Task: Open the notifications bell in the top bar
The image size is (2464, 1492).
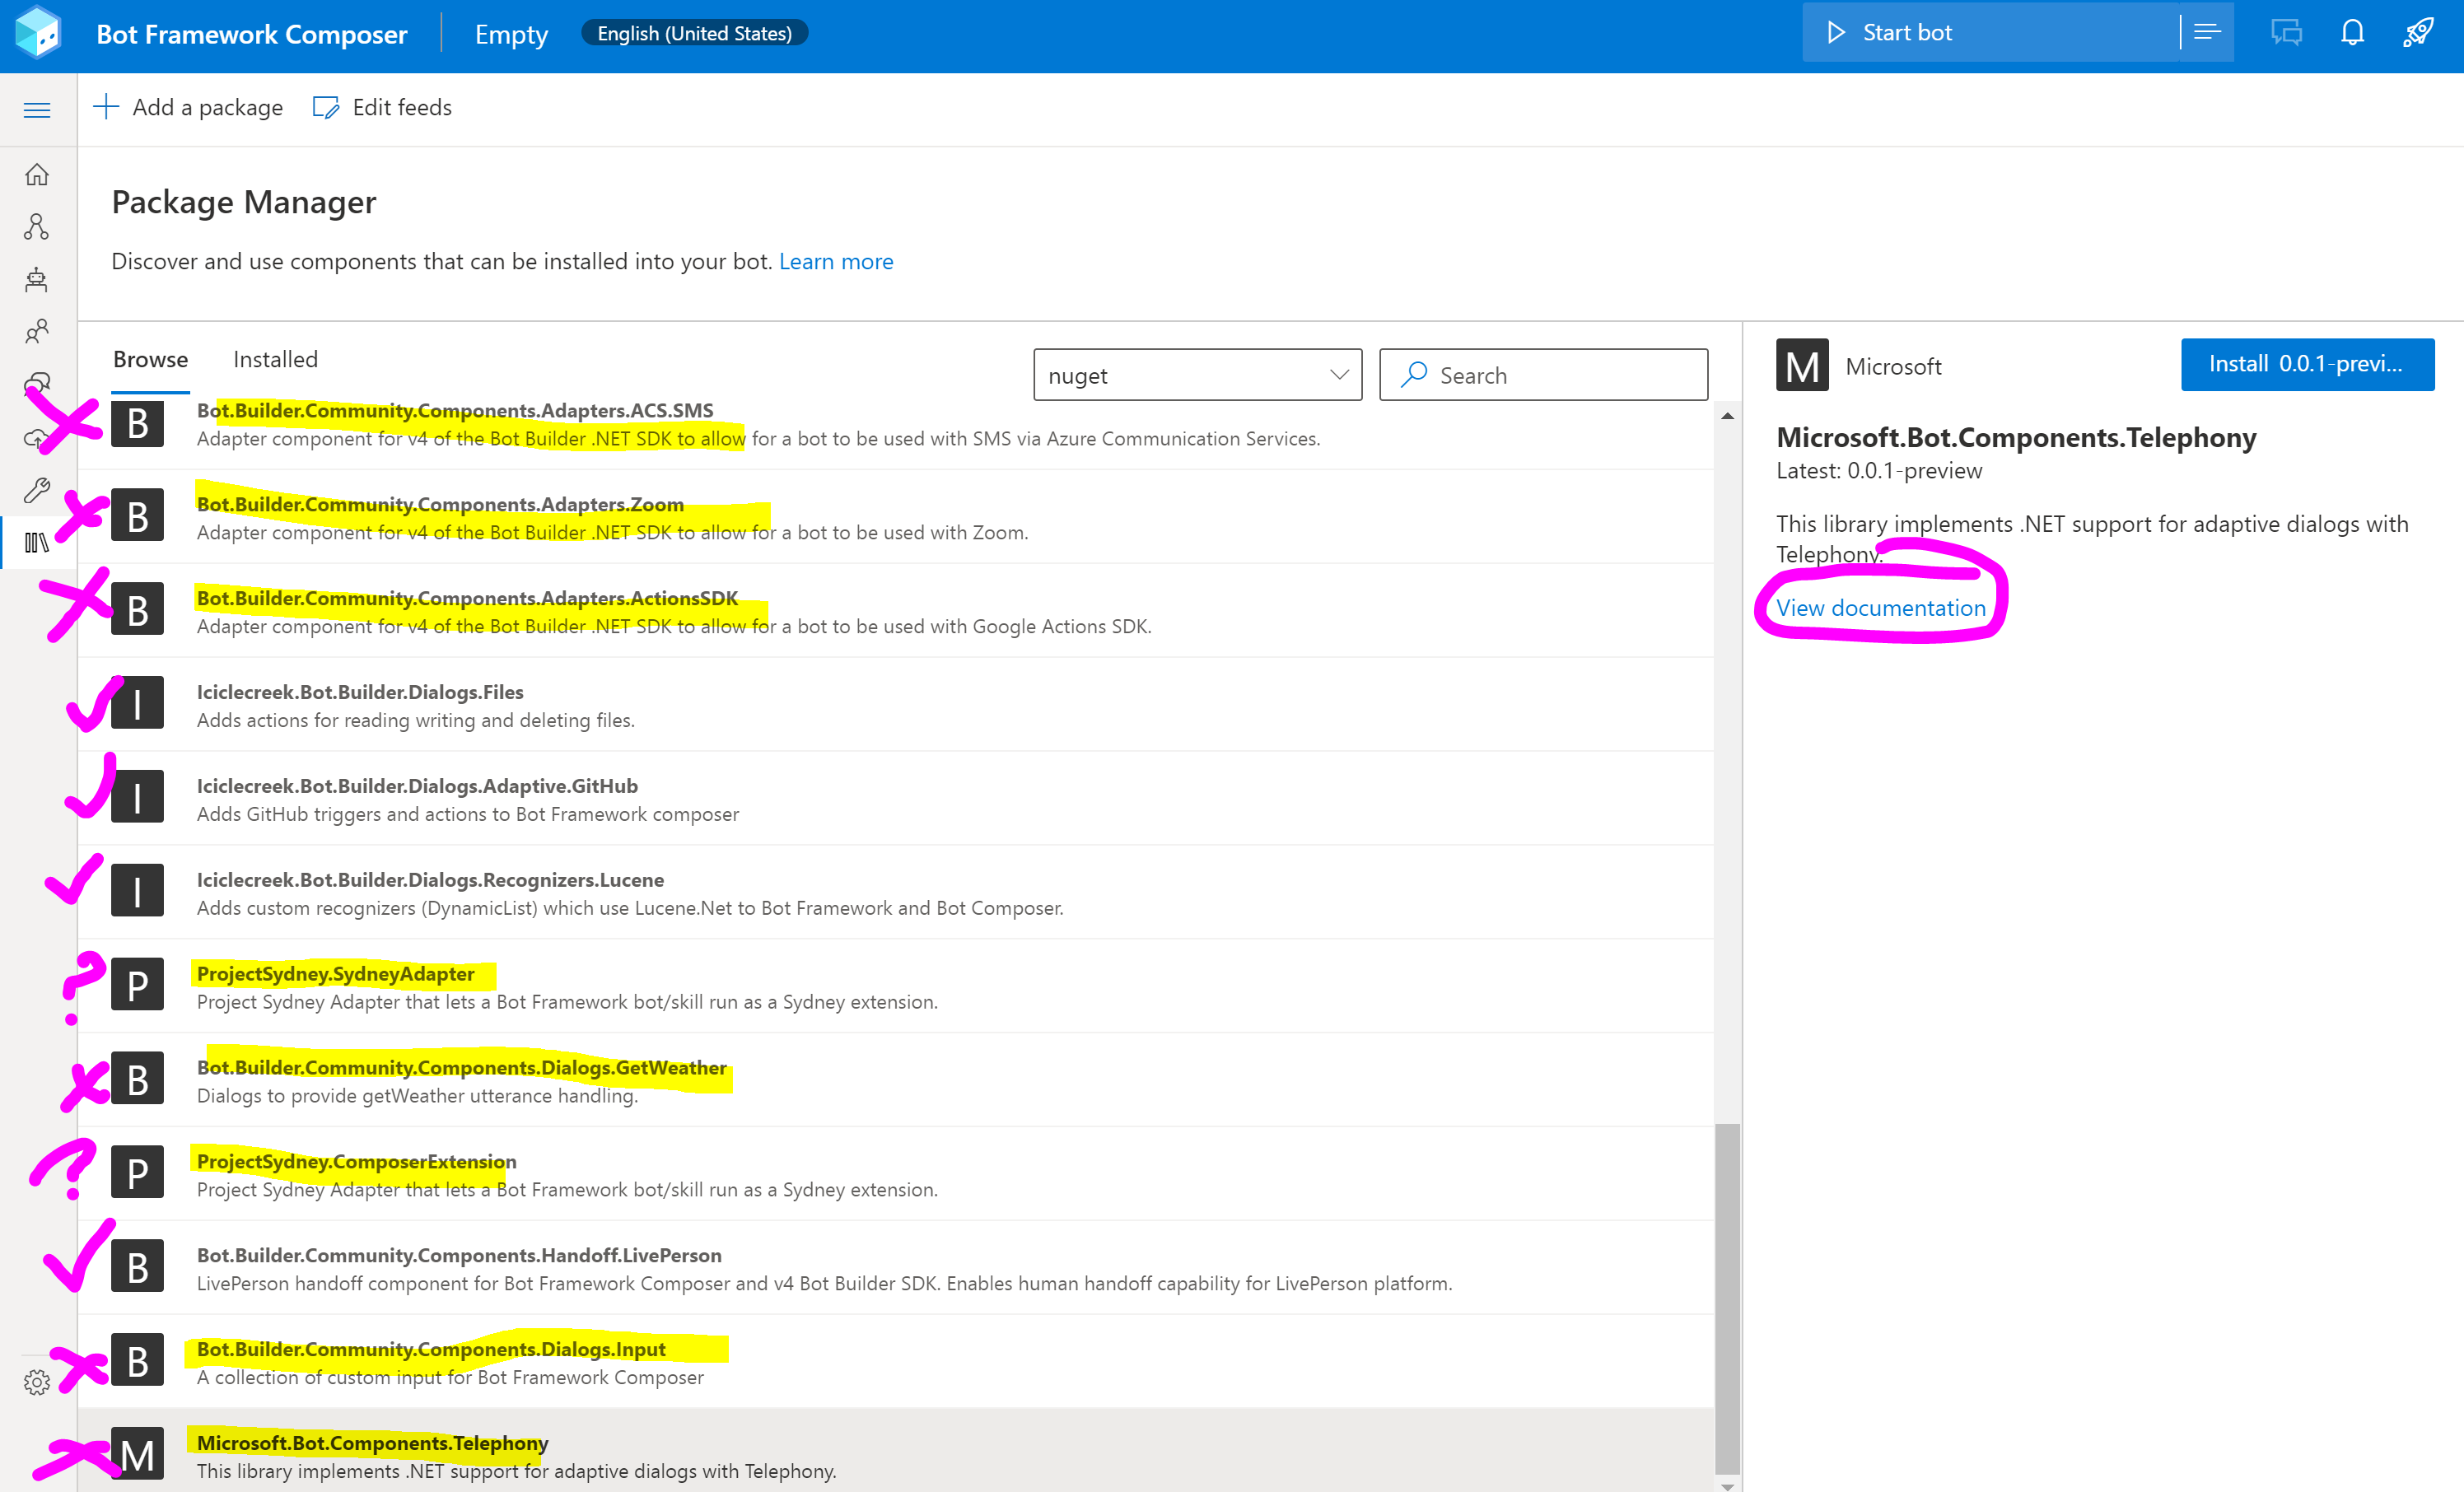Action: point(2352,31)
